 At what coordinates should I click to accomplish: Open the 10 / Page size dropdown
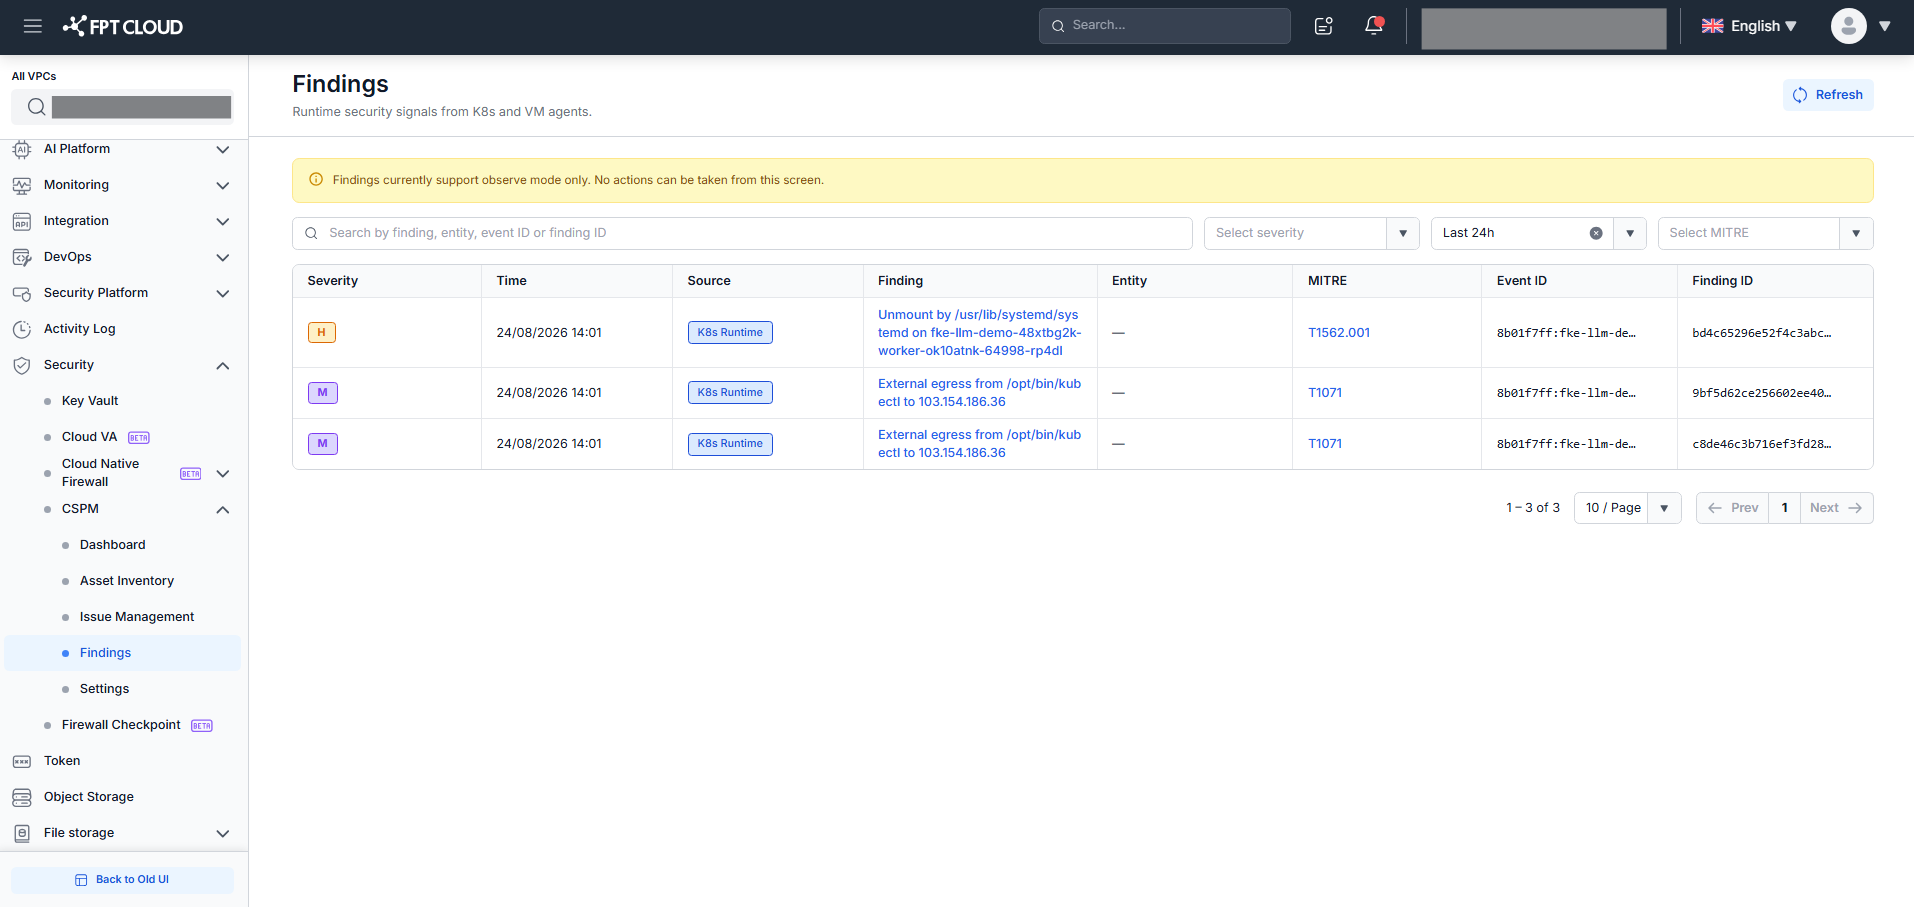(x=1627, y=508)
